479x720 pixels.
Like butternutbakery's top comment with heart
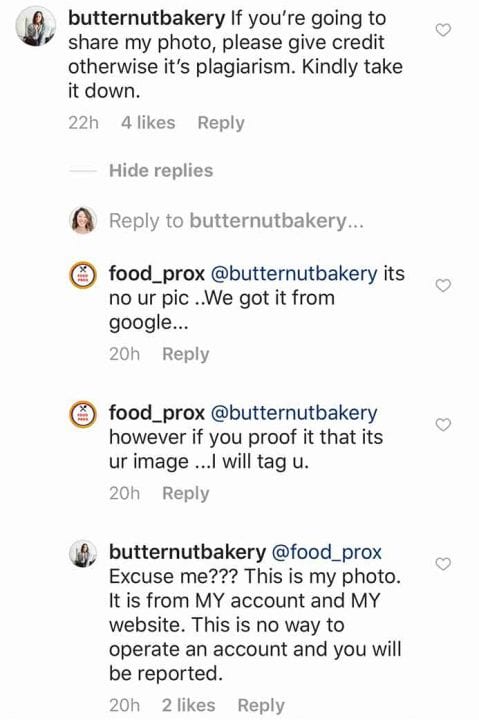pos(443,30)
